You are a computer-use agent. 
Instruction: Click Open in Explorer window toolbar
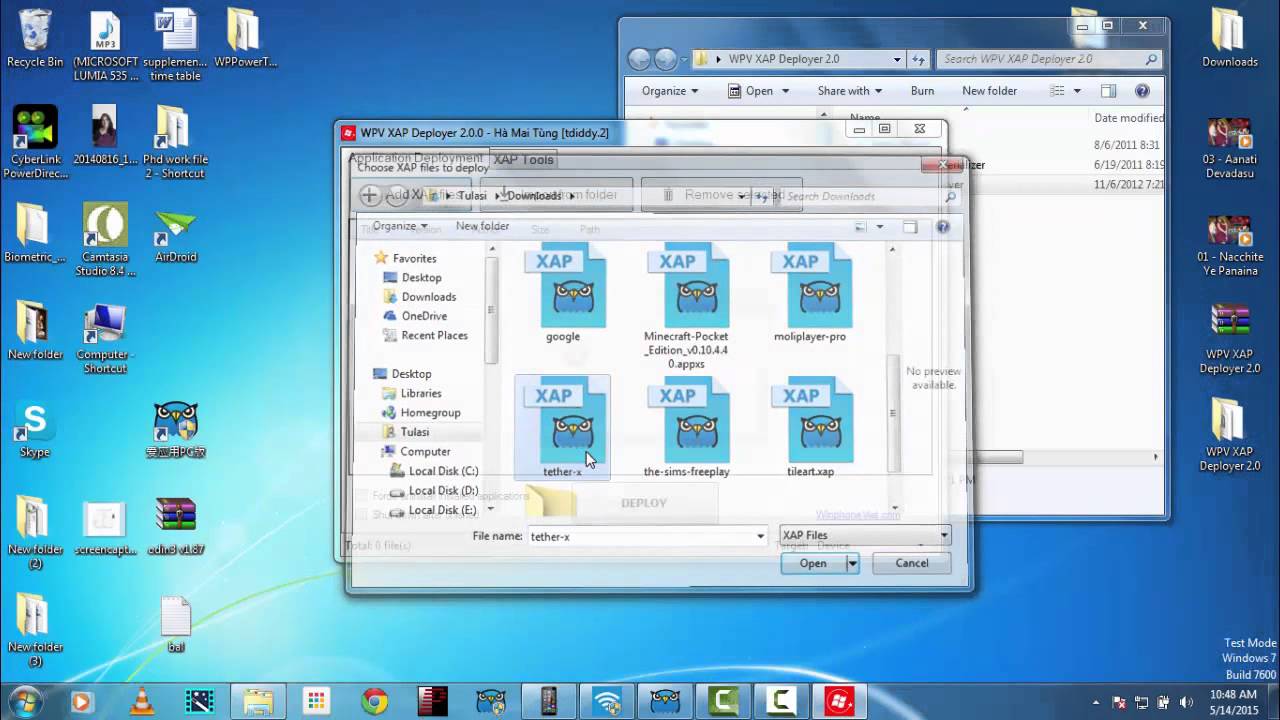[x=759, y=91]
